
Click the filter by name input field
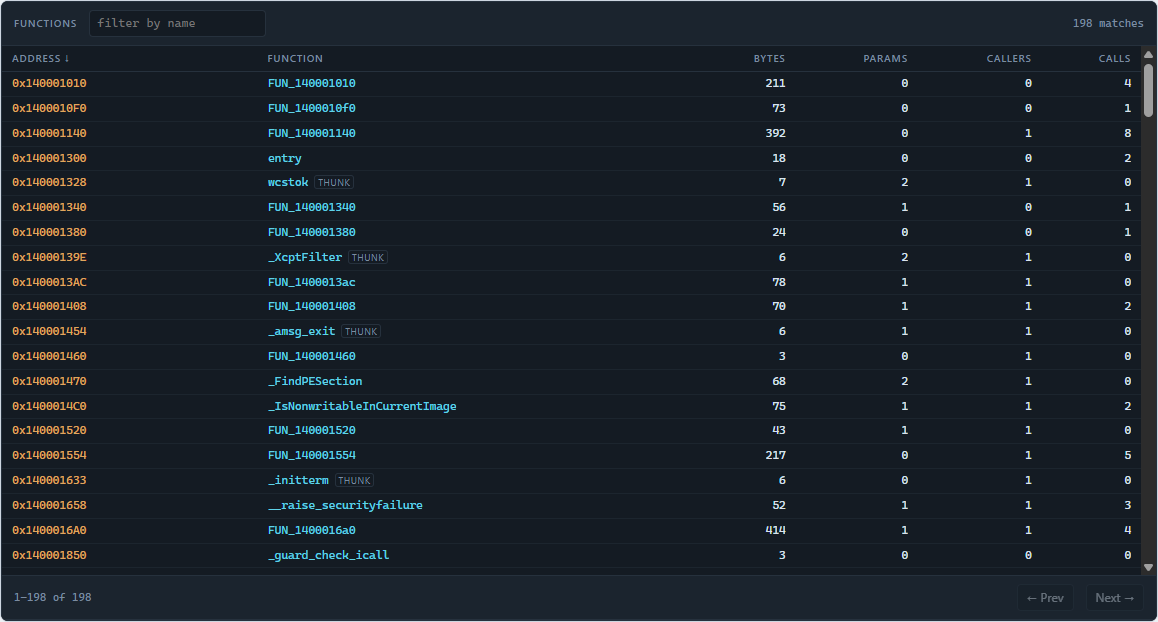click(x=177, y=24)
